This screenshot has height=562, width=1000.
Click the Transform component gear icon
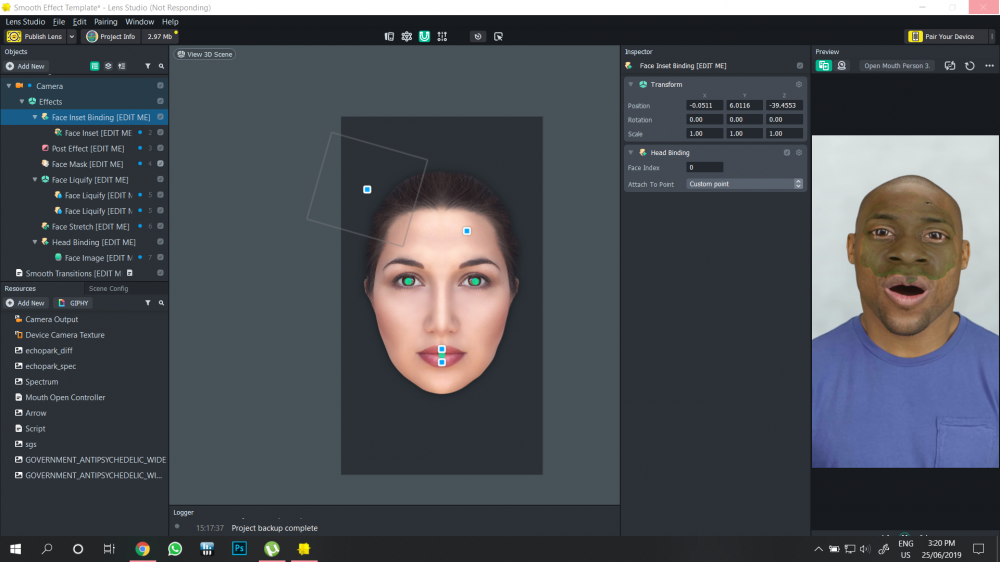point(798,84)
